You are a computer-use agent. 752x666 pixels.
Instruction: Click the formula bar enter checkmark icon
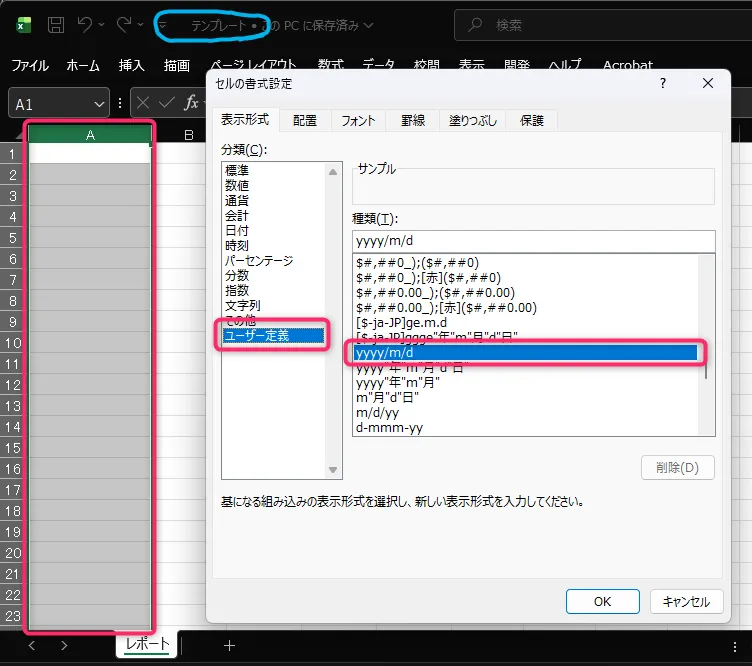[x=167, y=103]
